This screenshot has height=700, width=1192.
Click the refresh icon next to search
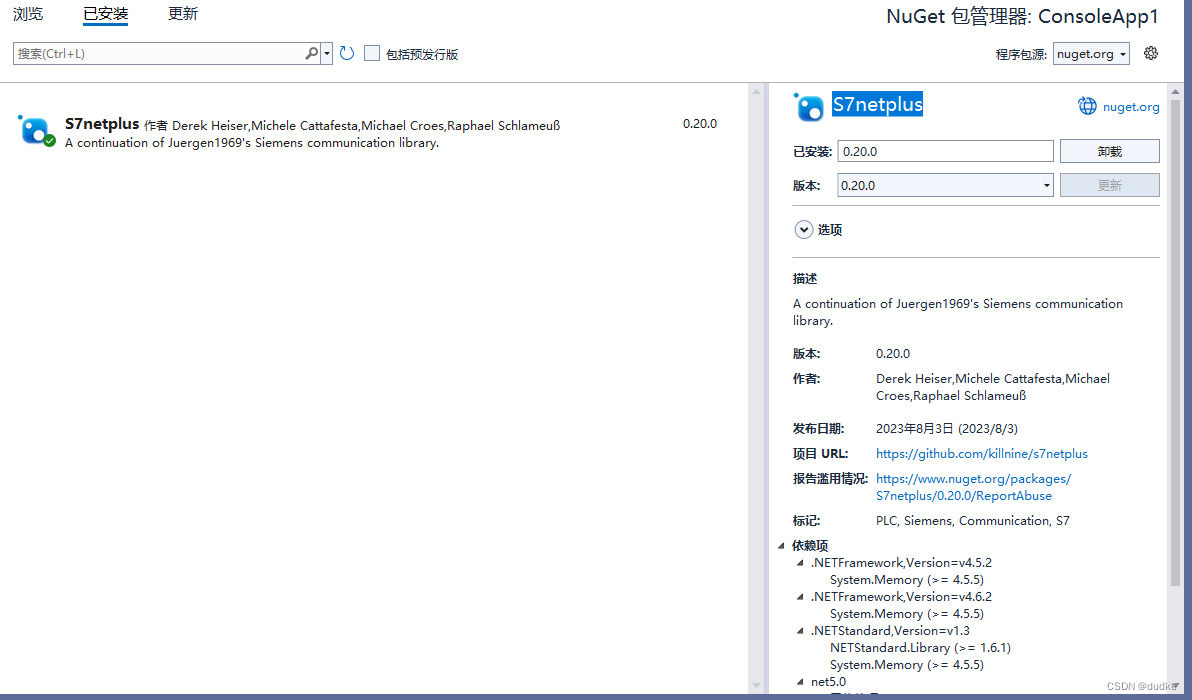[347, 53]
